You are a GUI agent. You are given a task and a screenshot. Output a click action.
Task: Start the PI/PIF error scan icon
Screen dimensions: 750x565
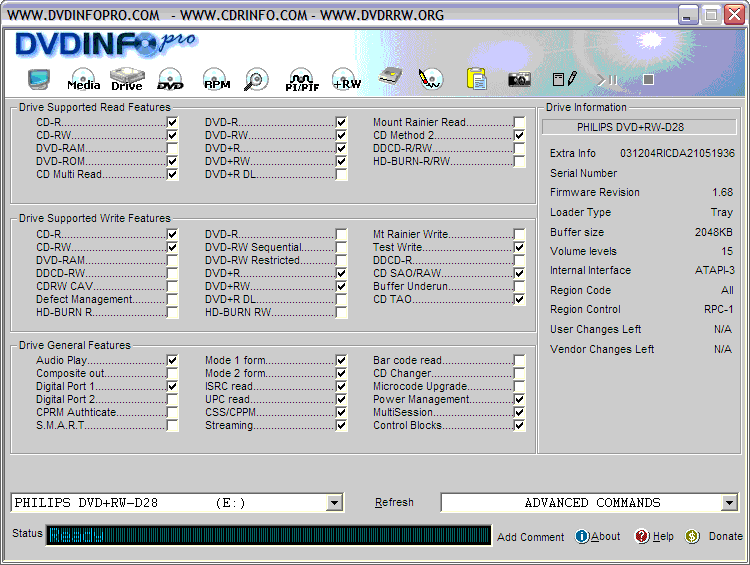click(302, 79)
